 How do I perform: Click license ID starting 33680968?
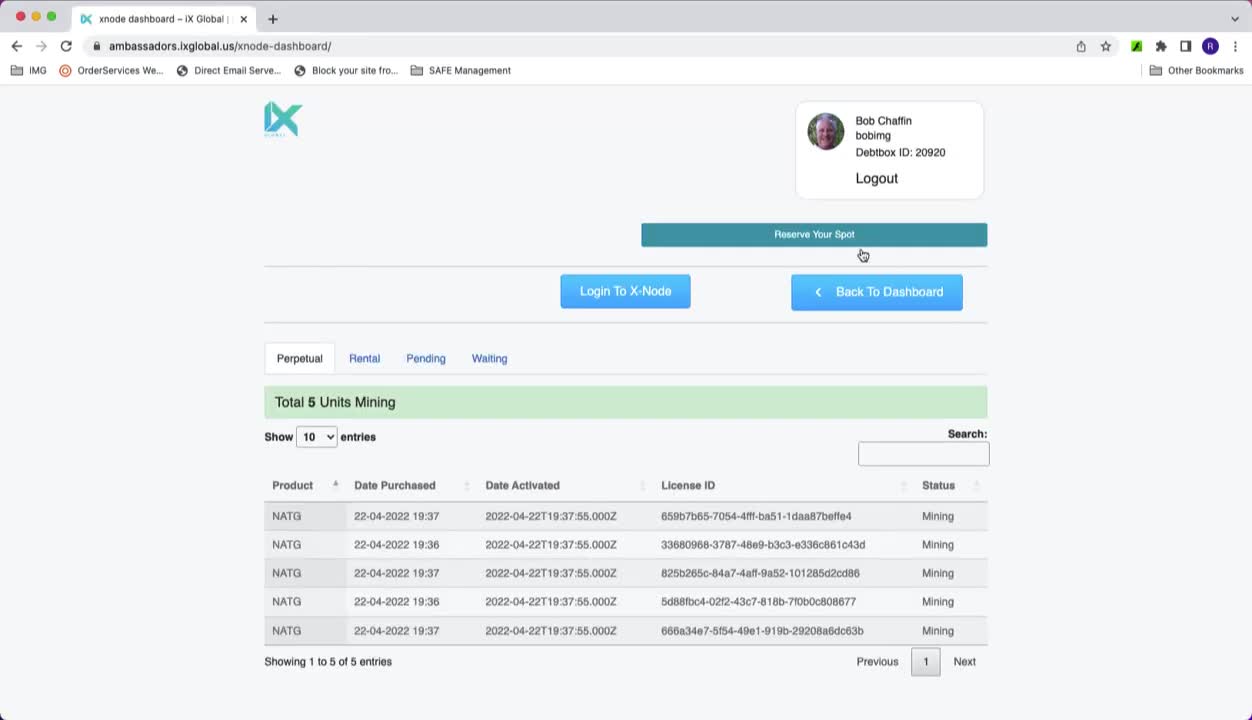[x=763, y=545]
